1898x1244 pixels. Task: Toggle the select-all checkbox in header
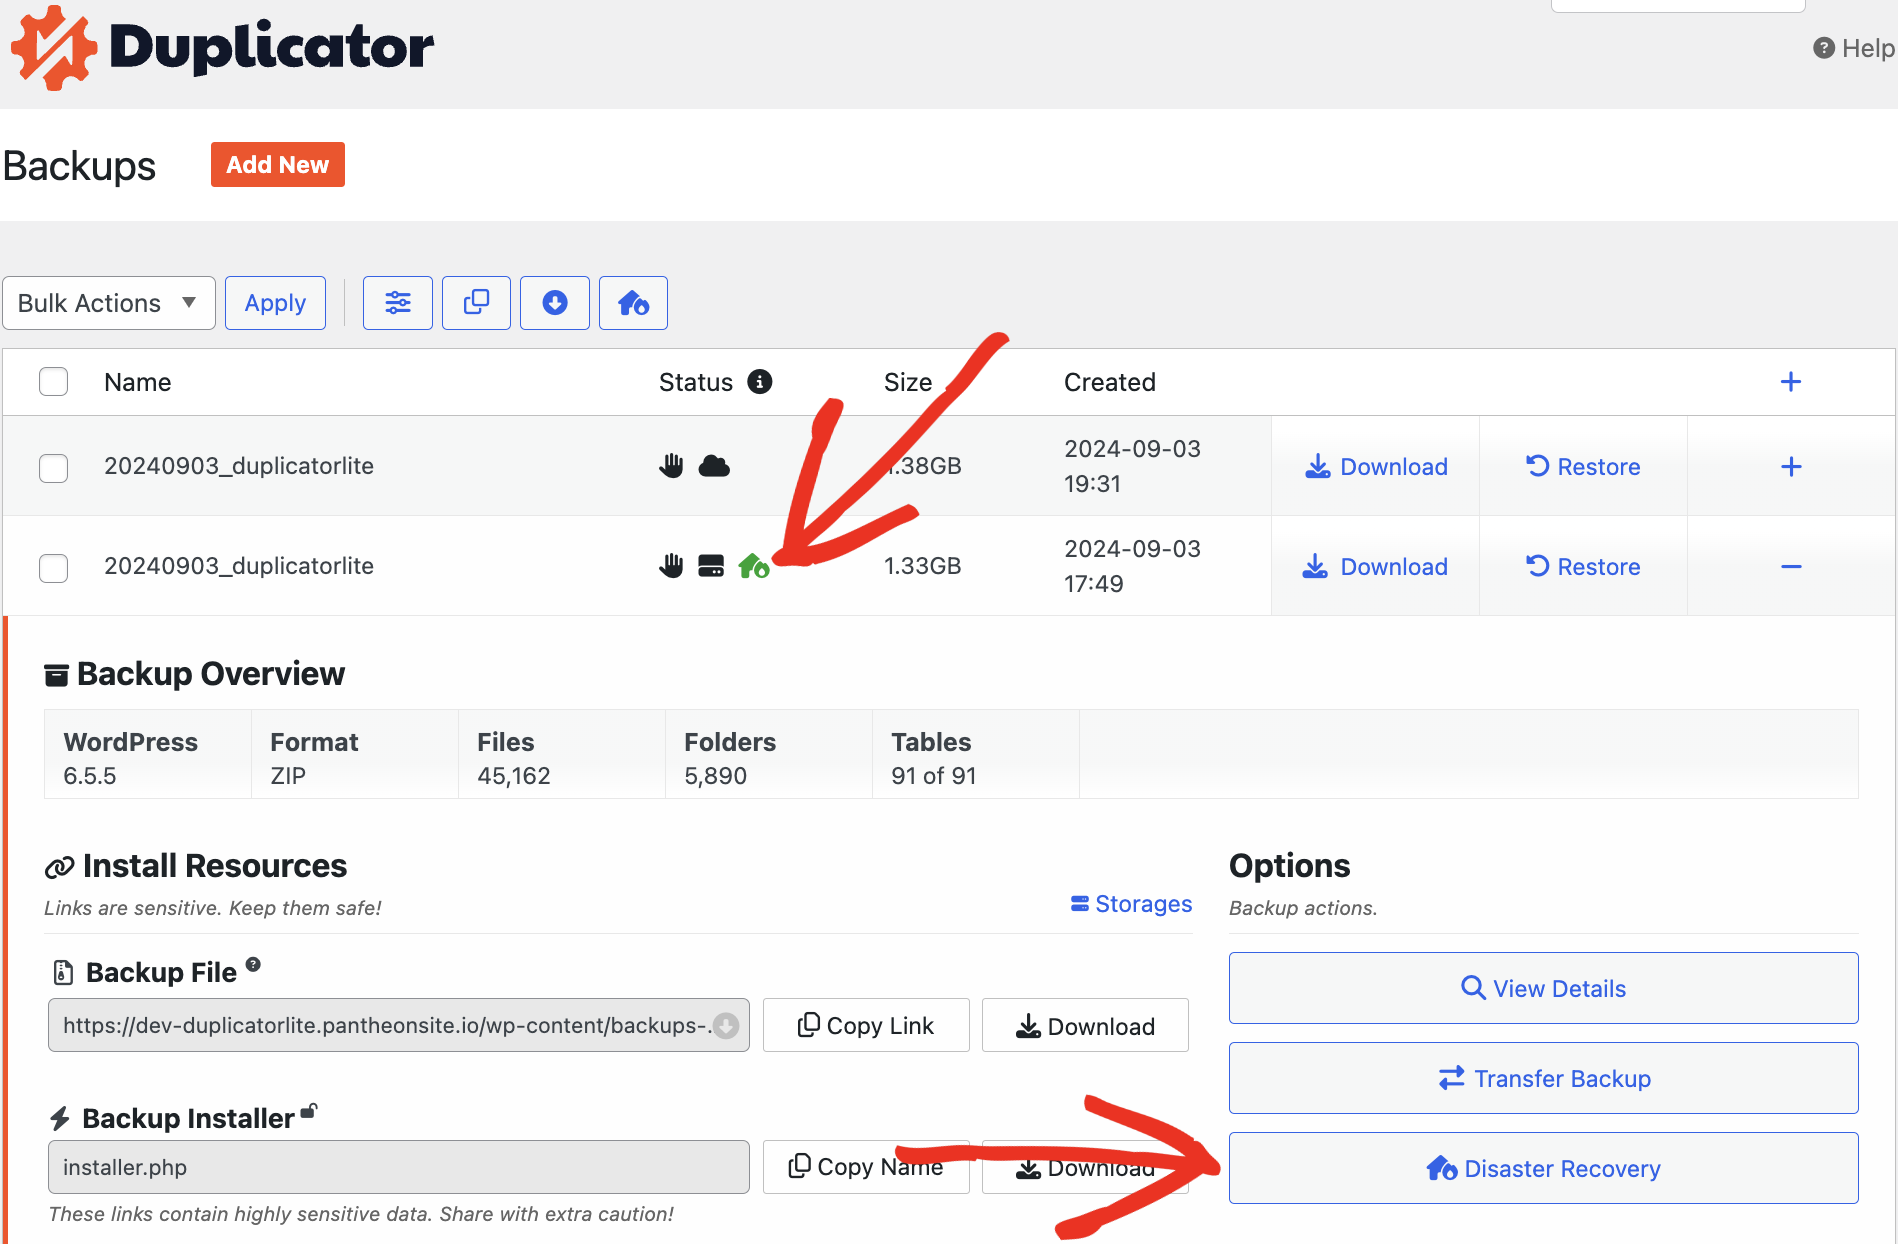pos(53,382)
